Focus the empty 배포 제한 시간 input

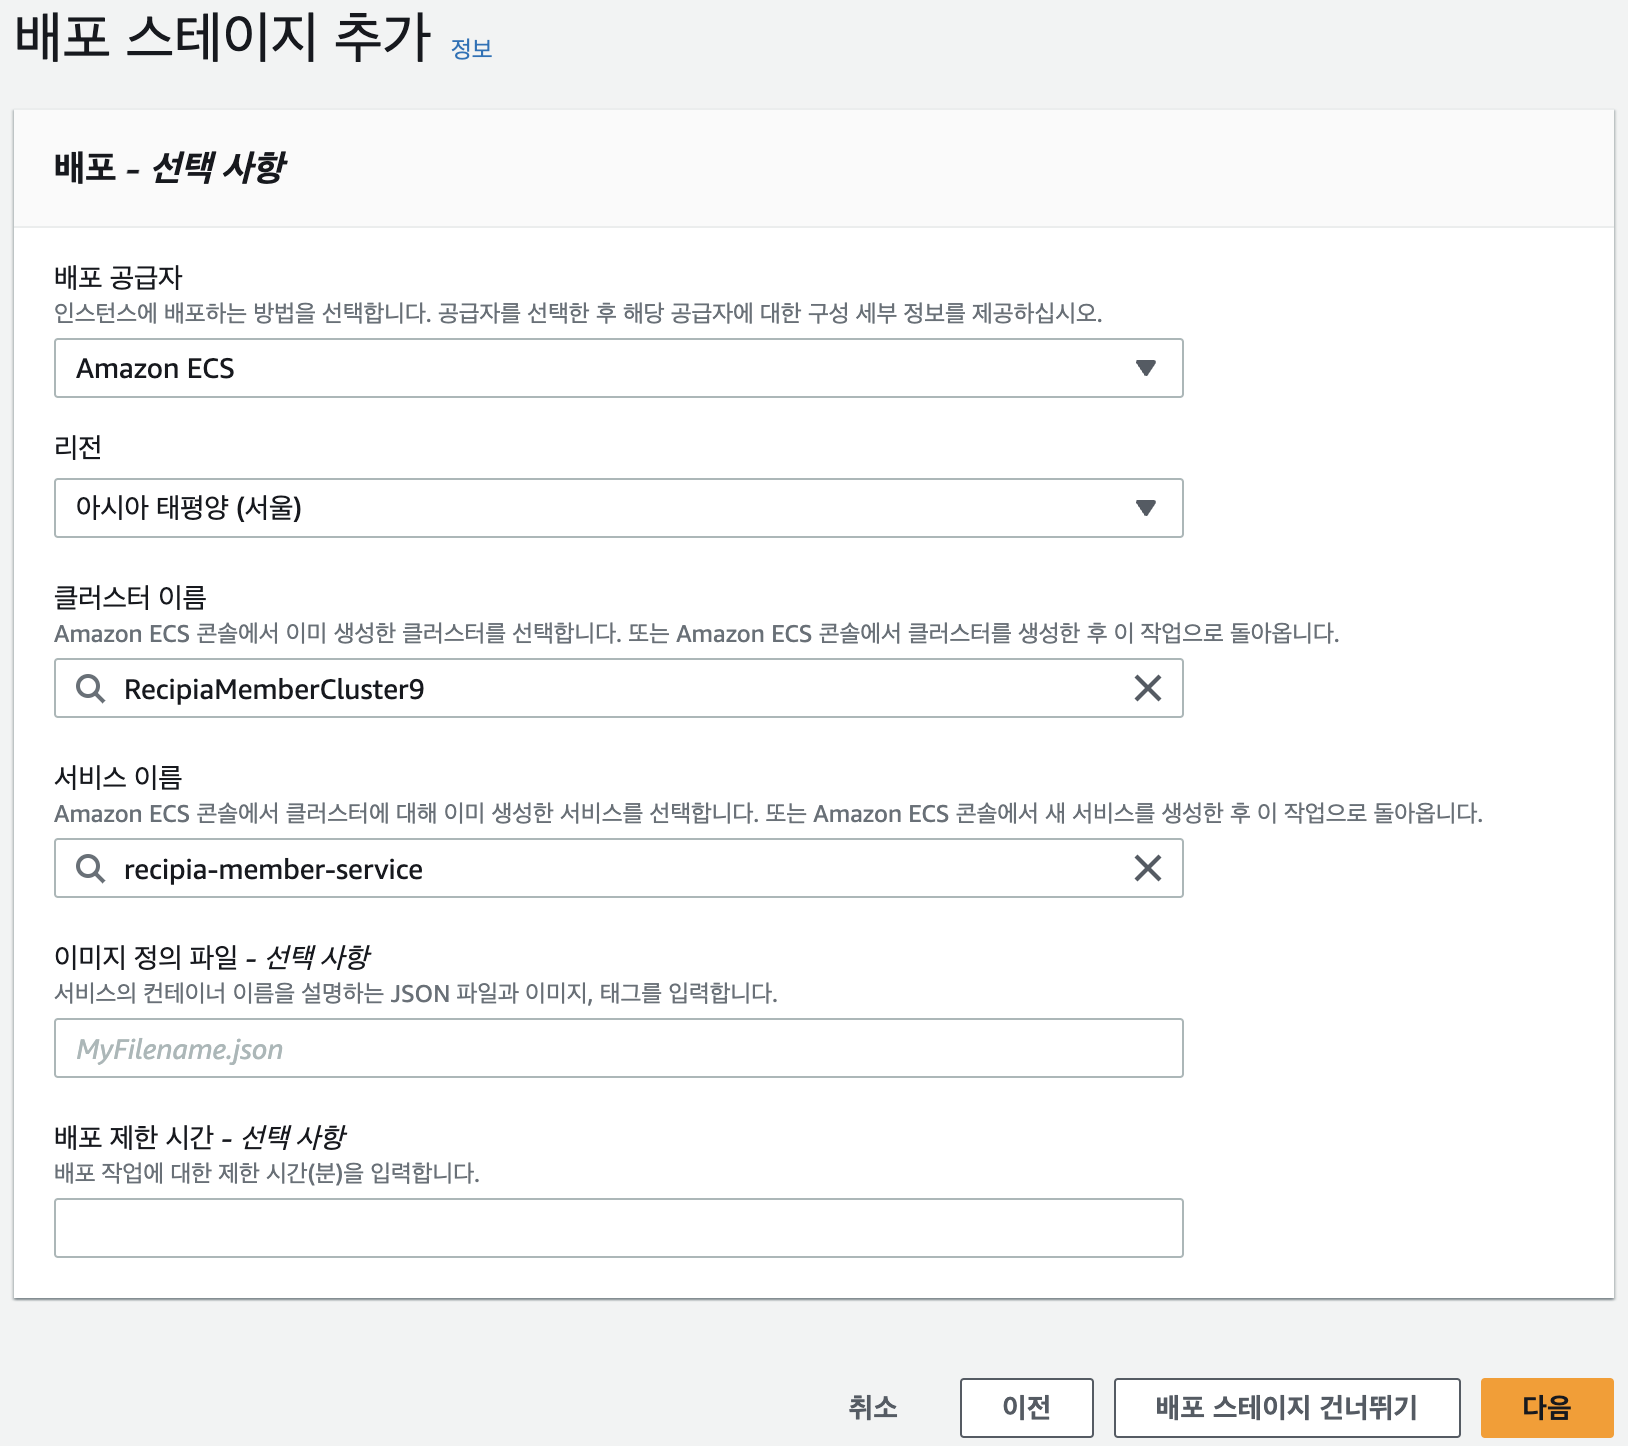pyautogui.click(x=618, y=1227)
